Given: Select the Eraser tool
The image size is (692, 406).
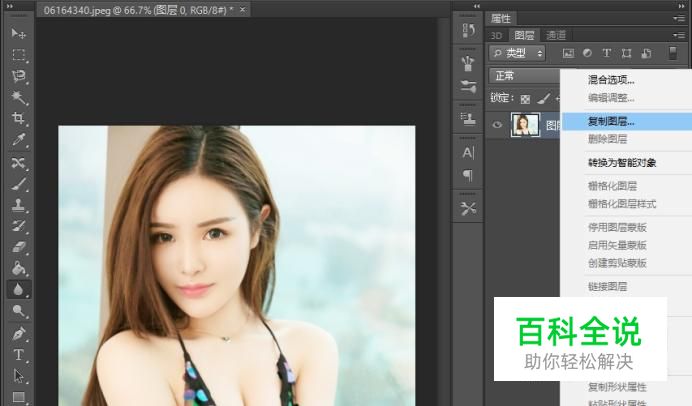Looking at the screenshot, I should click(x=18, y=248).
